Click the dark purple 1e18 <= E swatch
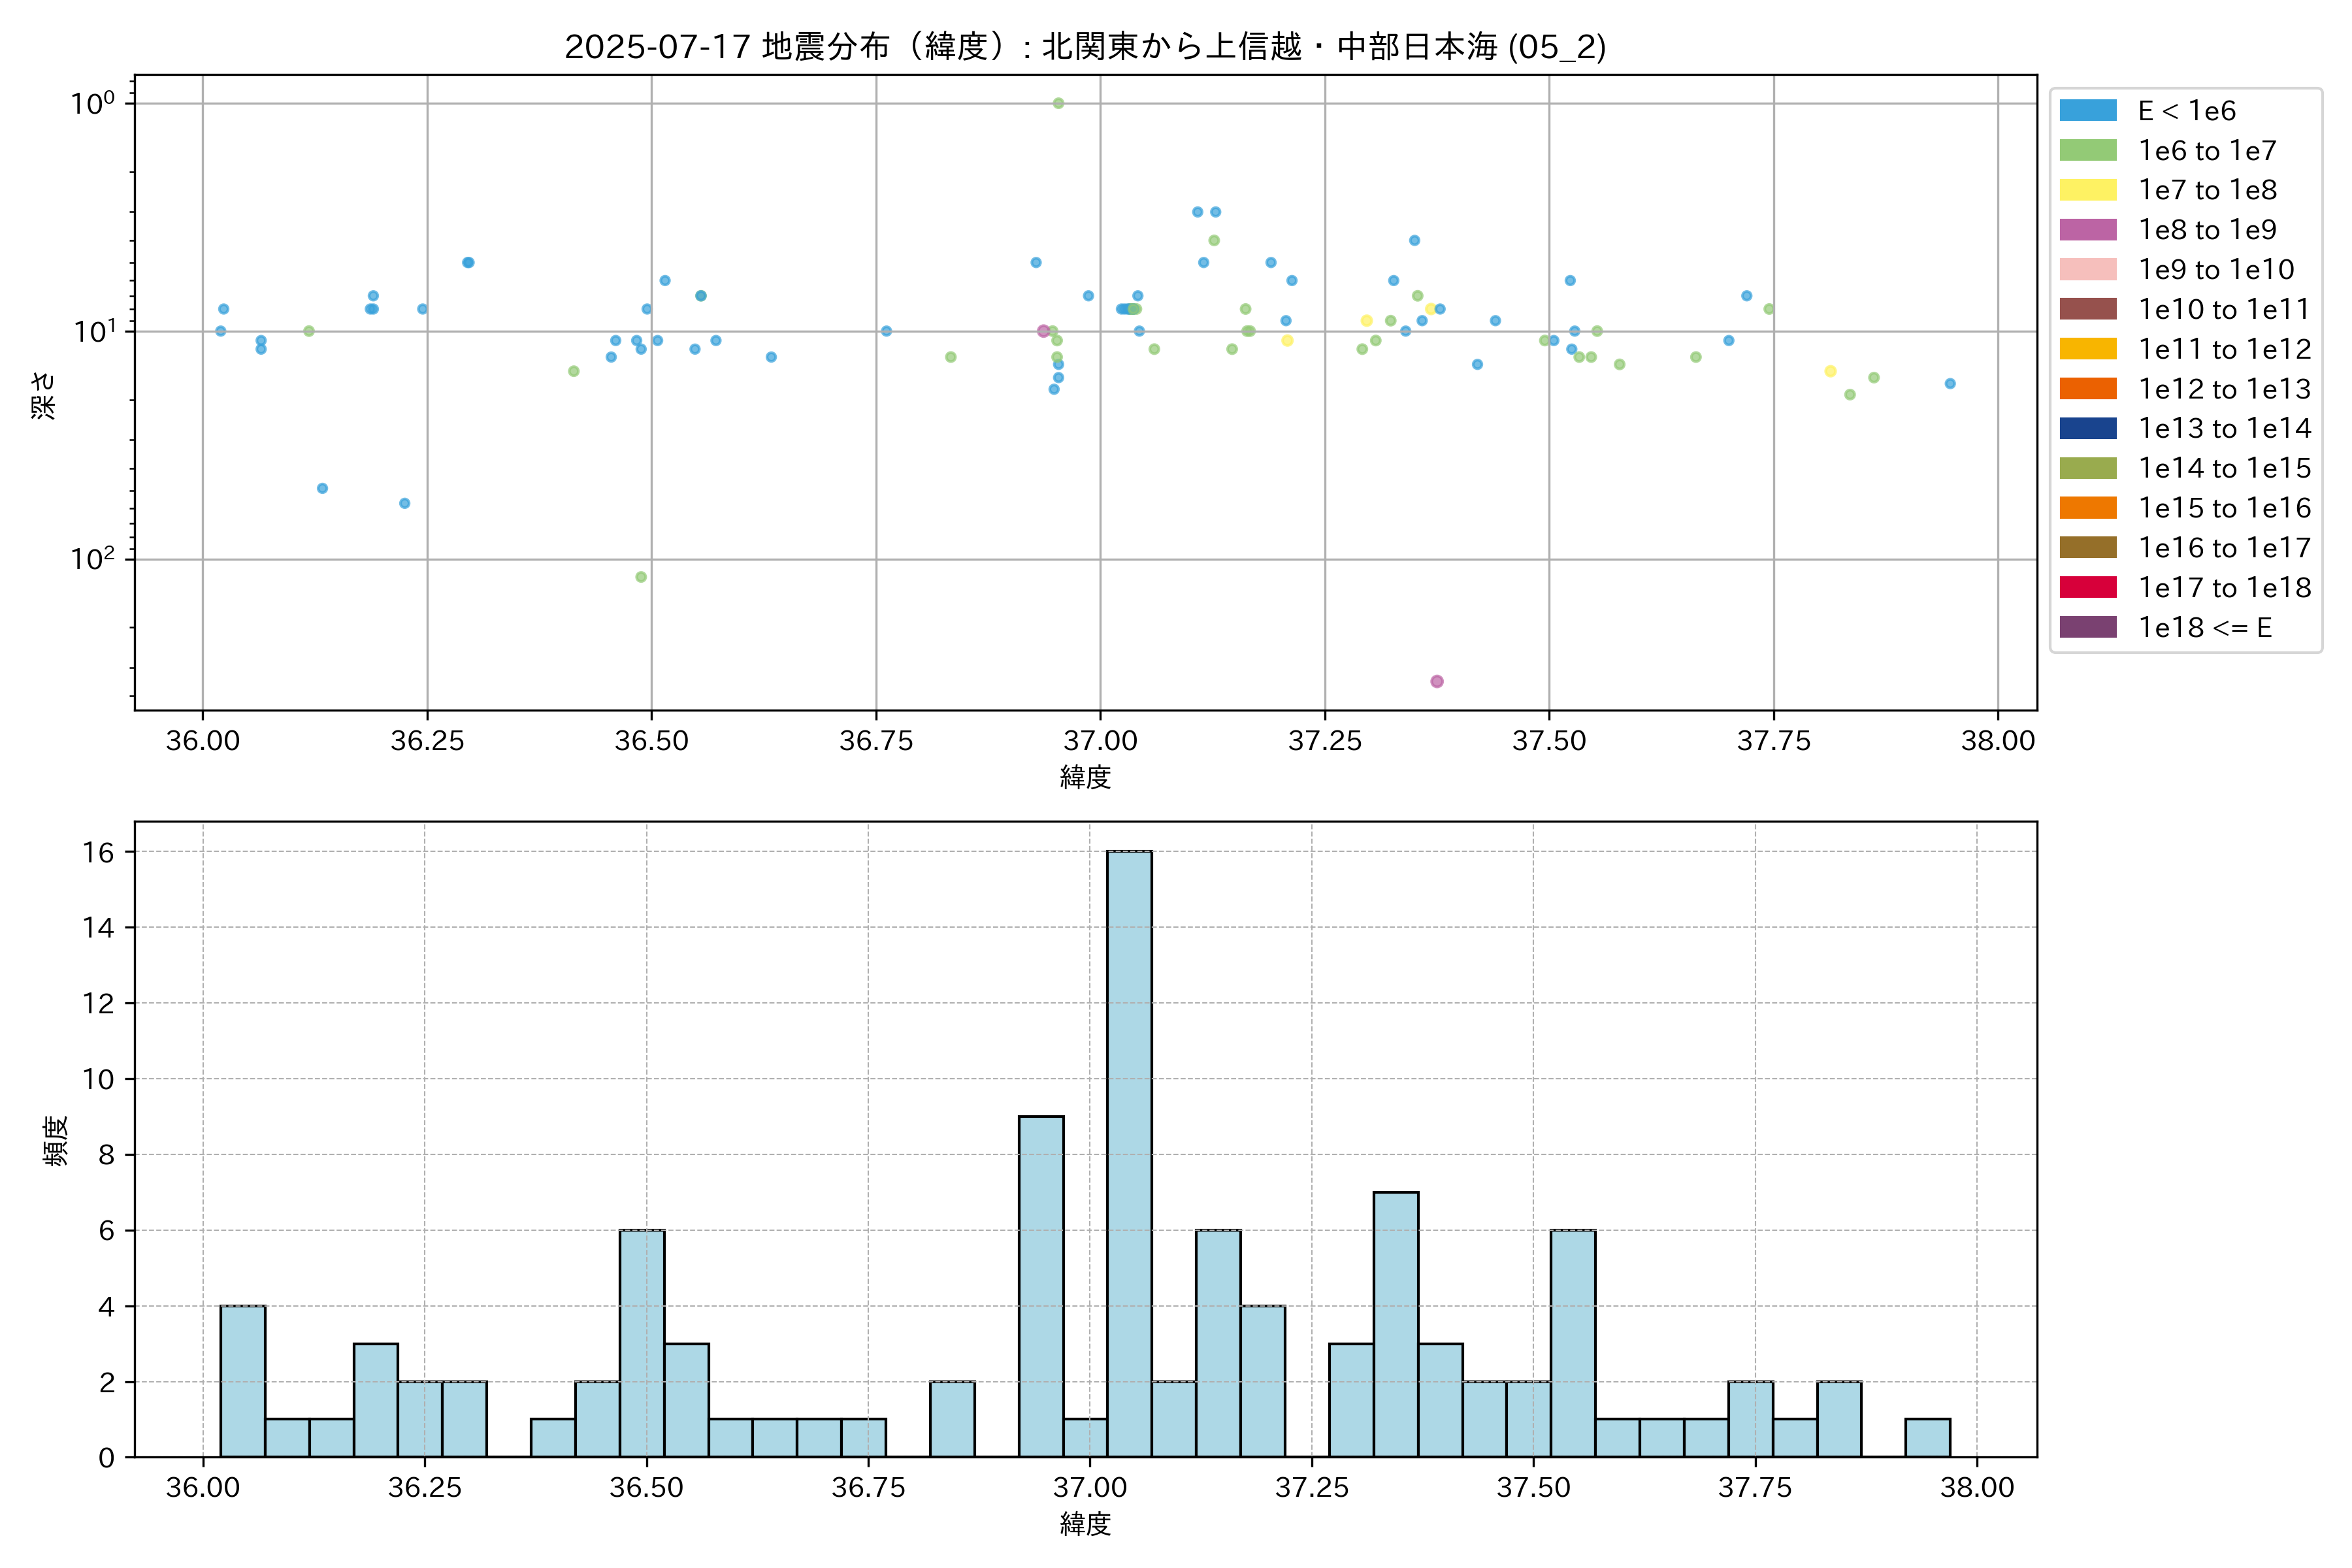Screen dimensions: 2352x1568 2087,627
